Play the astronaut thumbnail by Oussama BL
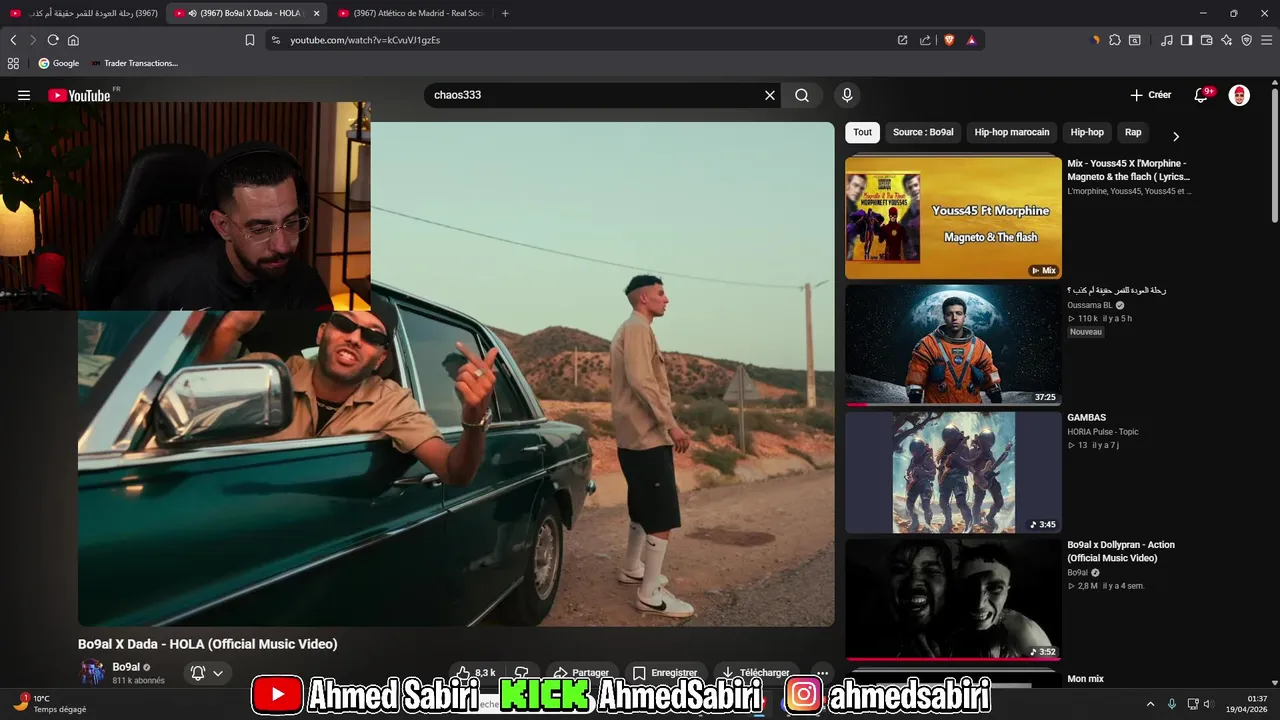The image size is (1280, 720). point(953,345)
